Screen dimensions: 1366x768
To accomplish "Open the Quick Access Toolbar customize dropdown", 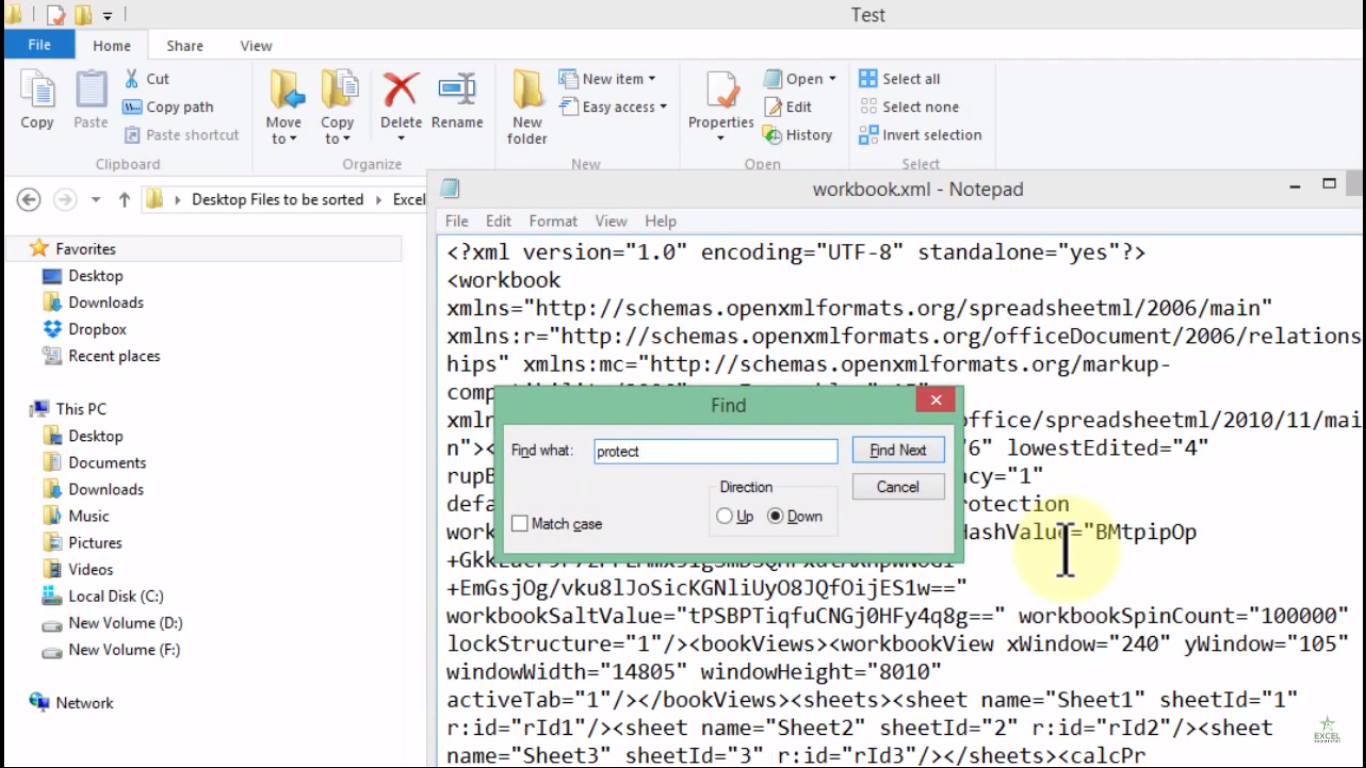I will tap(107, 15).
